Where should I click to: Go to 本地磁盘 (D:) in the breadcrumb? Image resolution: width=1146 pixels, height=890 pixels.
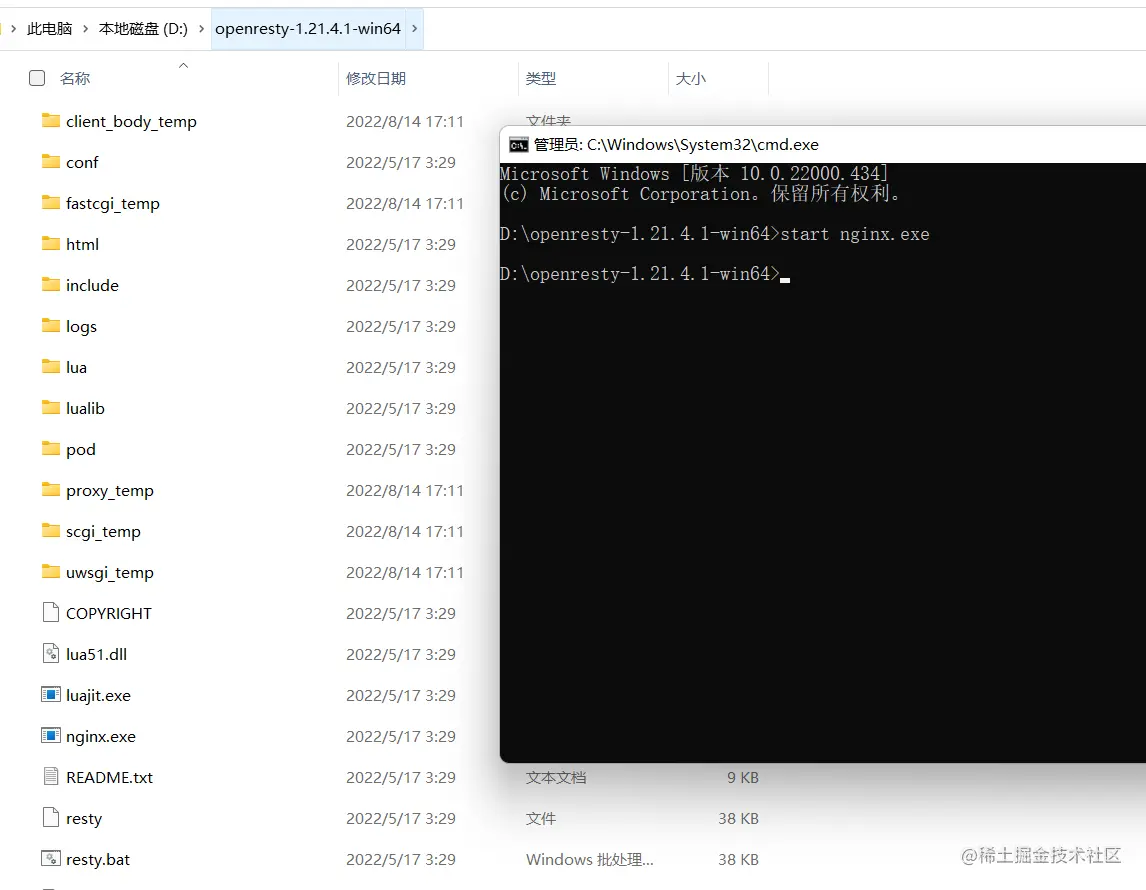143,28
